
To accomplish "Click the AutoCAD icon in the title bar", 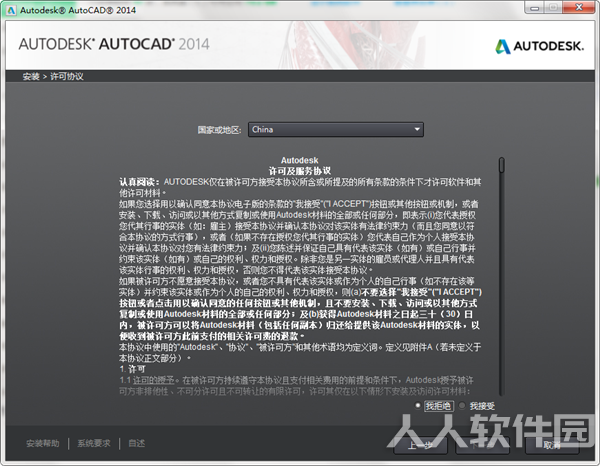I will 11,10.
